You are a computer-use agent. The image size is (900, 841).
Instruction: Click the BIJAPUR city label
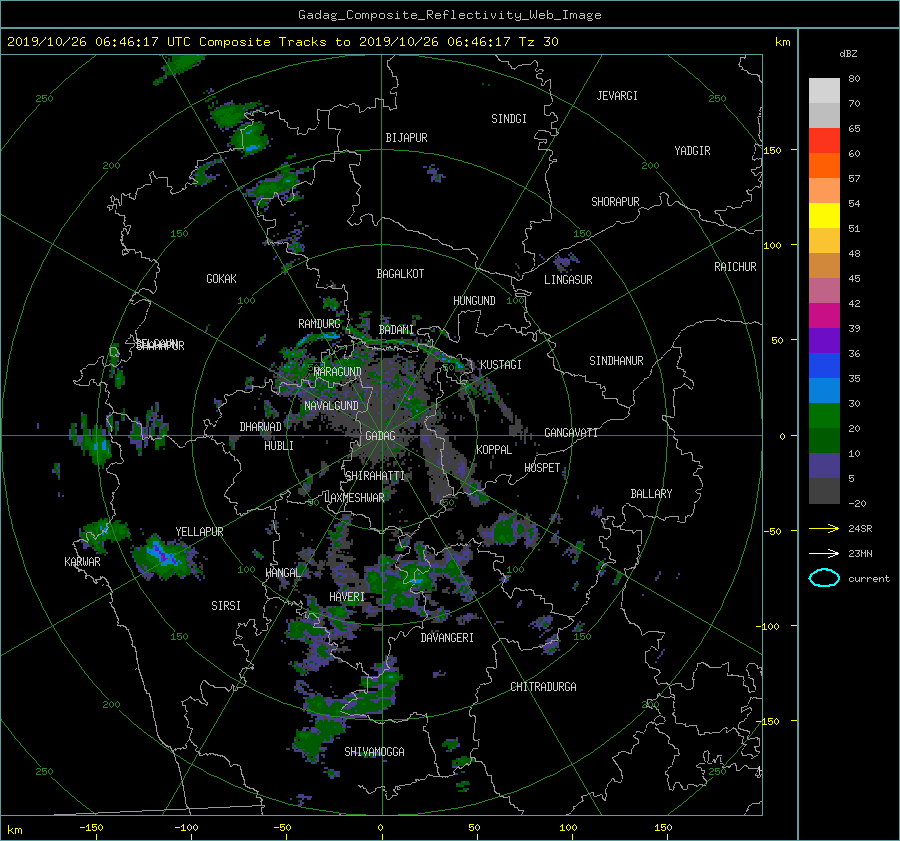click(x=406, y=138)
